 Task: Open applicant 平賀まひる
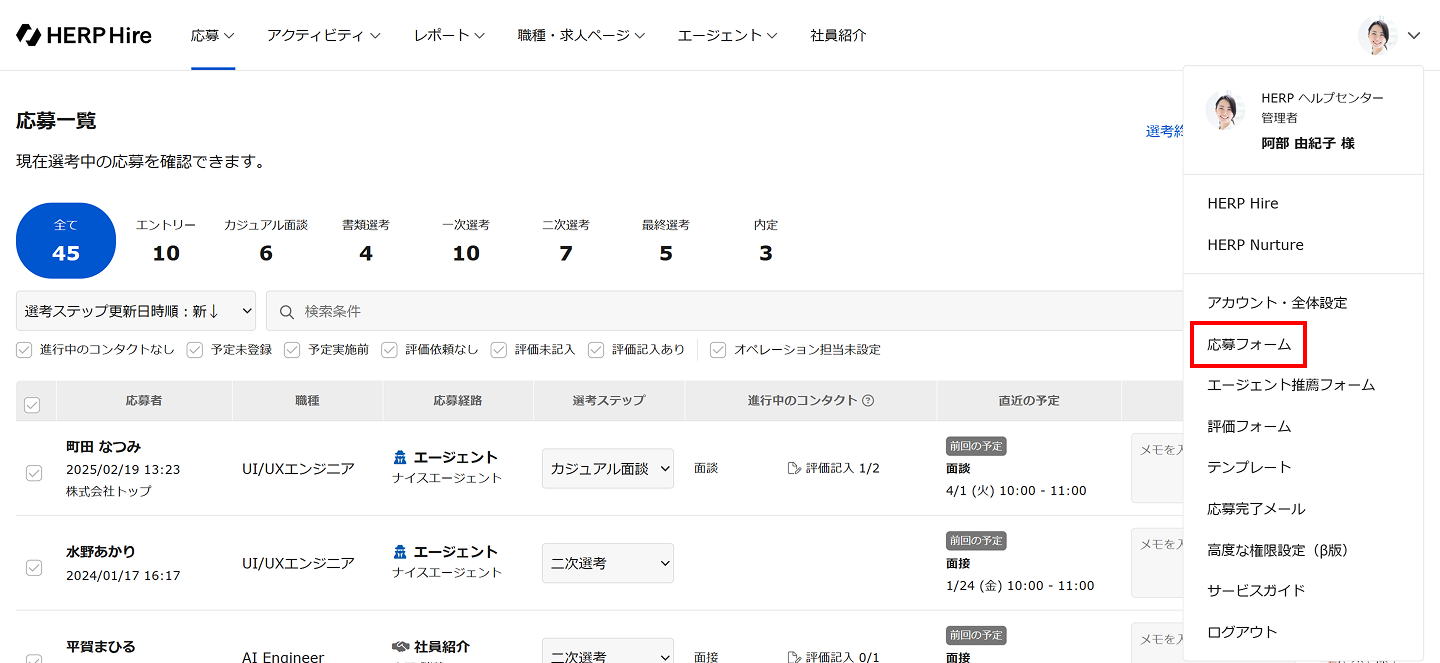pos(101,646)
